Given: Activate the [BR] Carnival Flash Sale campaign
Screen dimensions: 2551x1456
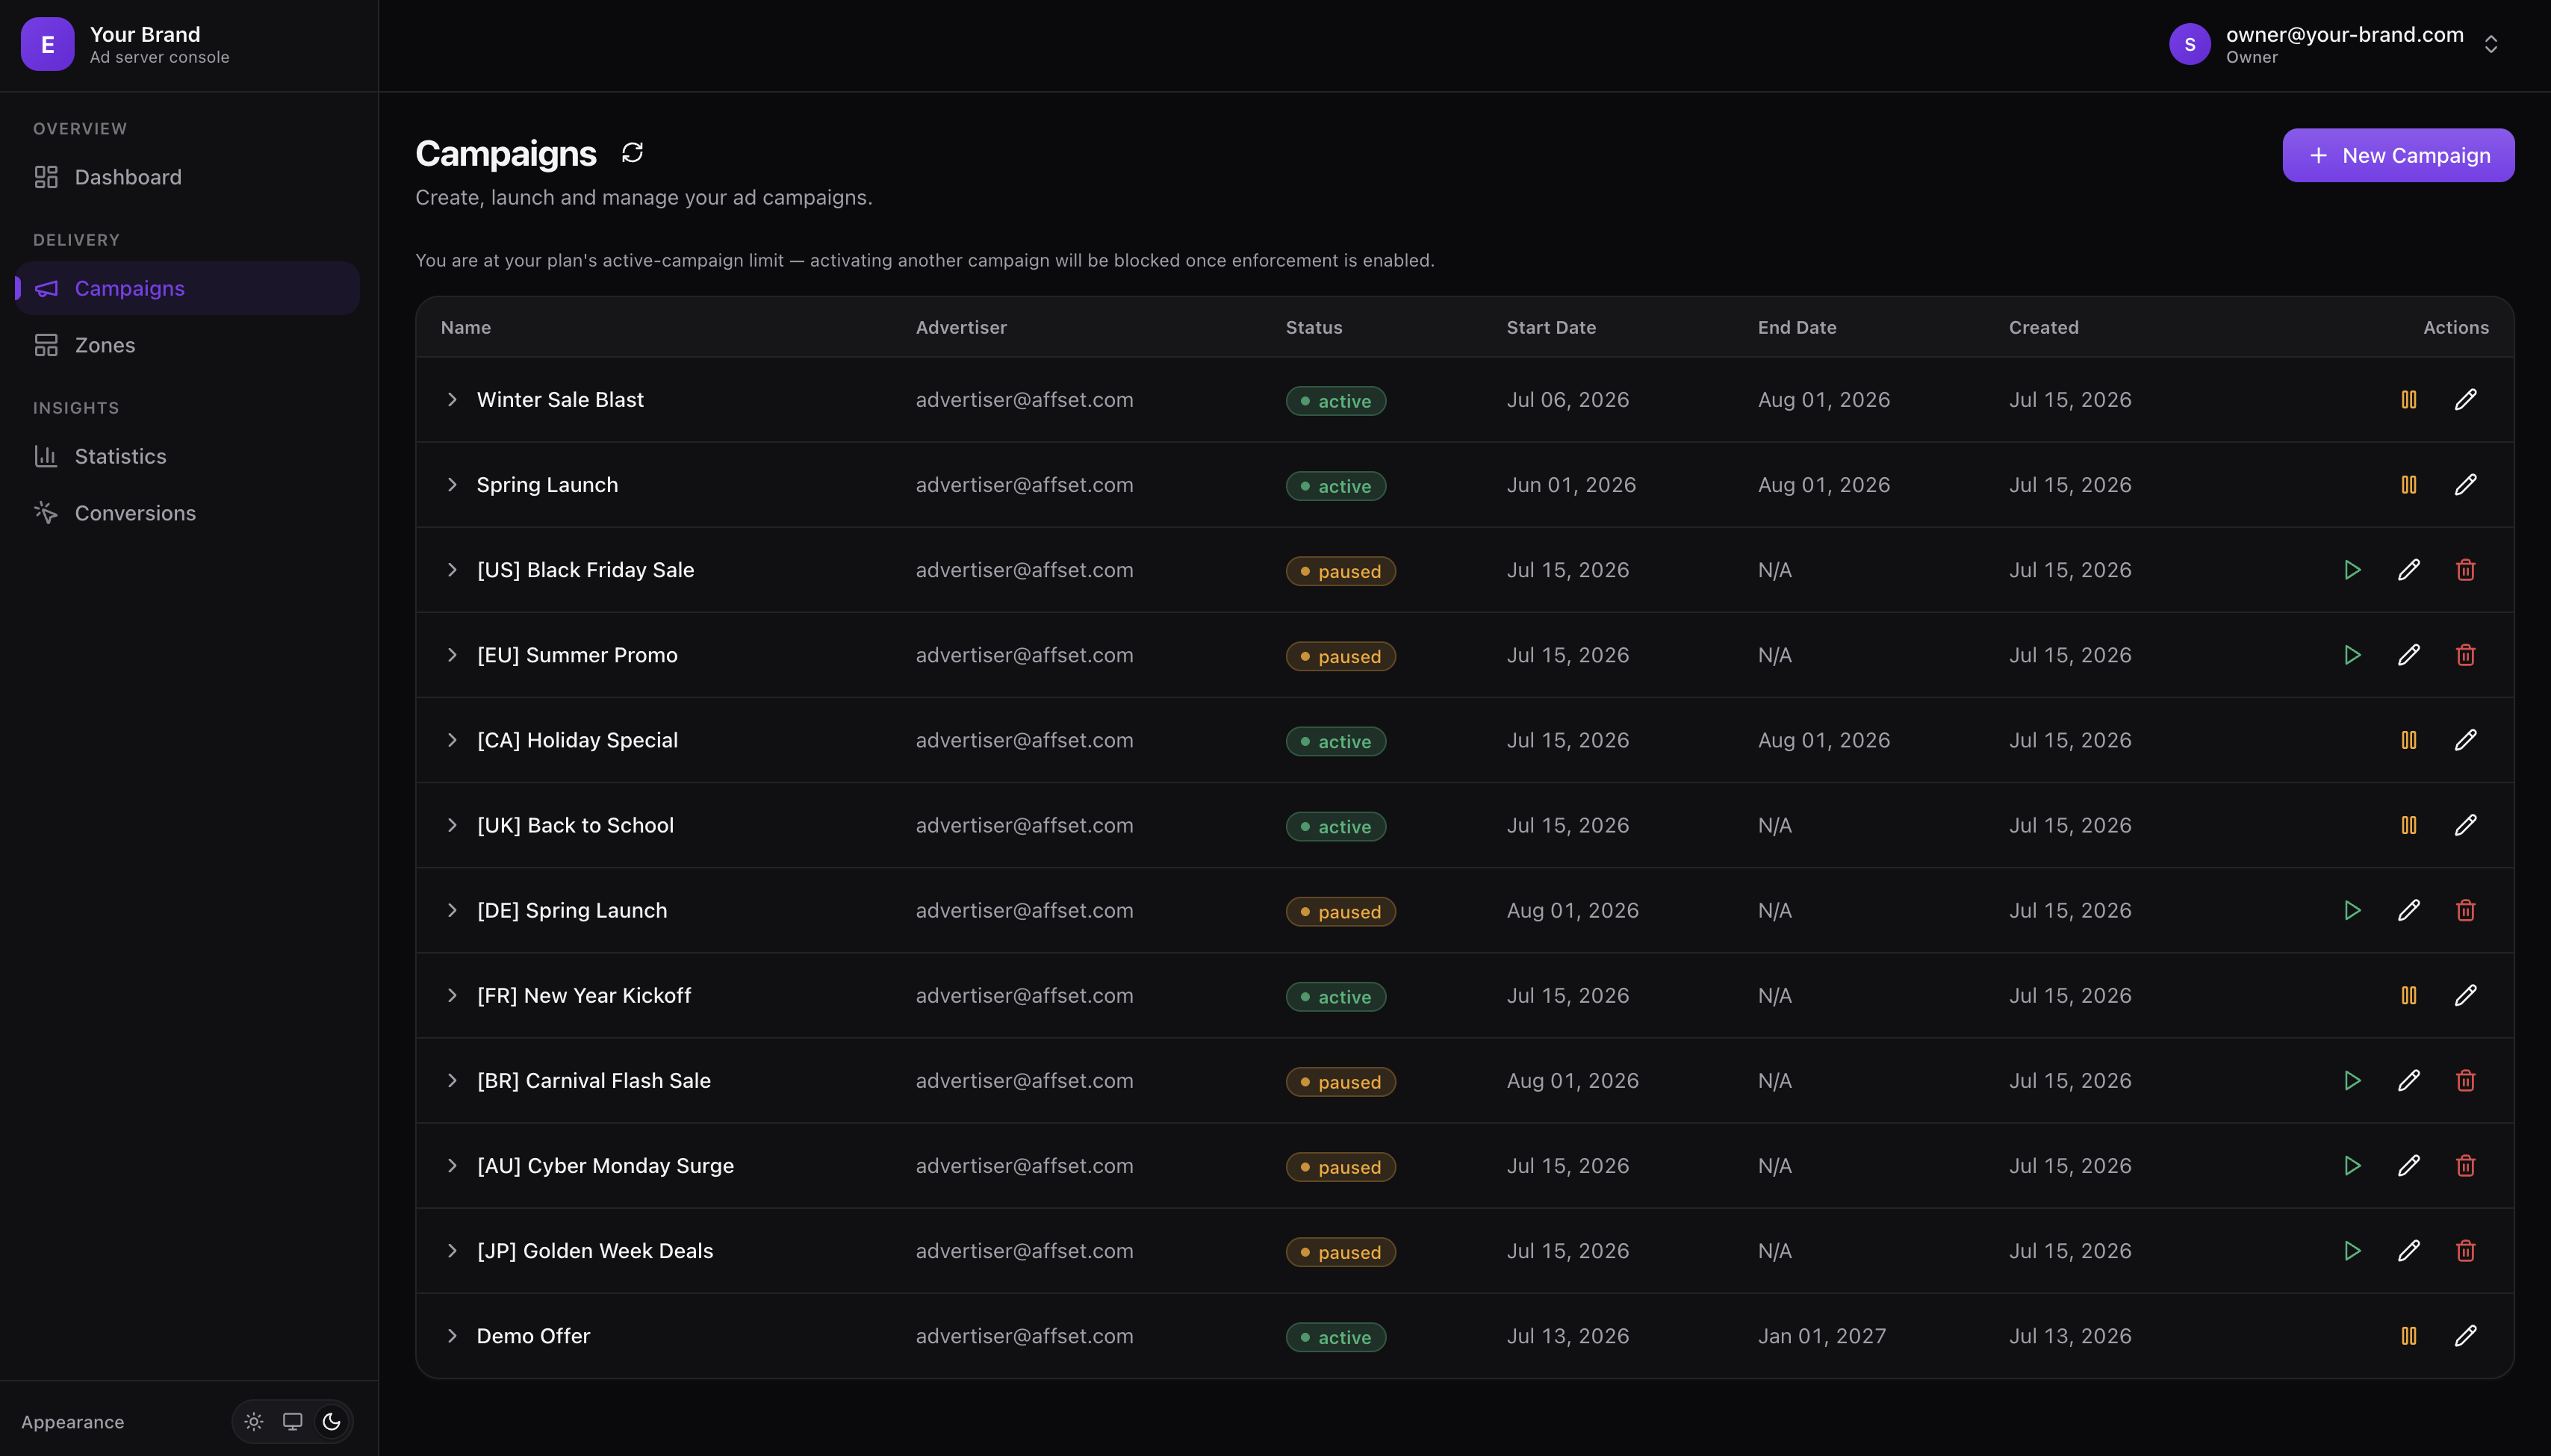Looking at the screenshot, I should (2352, 1080).
